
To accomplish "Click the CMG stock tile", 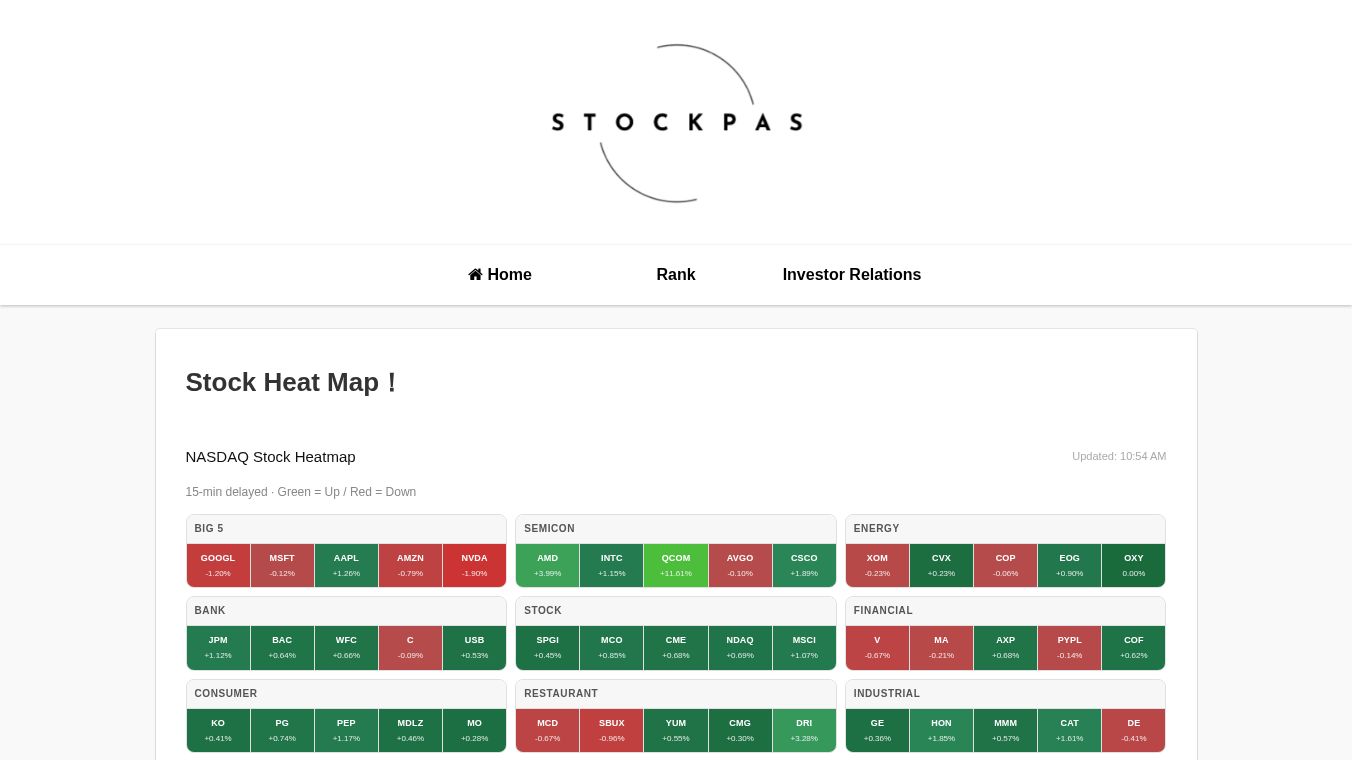I will (740, 730).
